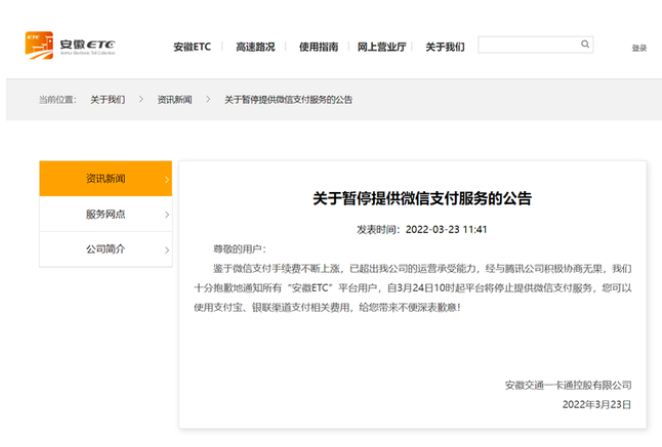Image resolution: width=662 pixels, height=447 pixels.
Task: Click the paragraph line starting 鉴于微信支付手续费
Action: [x=422, y=268]
